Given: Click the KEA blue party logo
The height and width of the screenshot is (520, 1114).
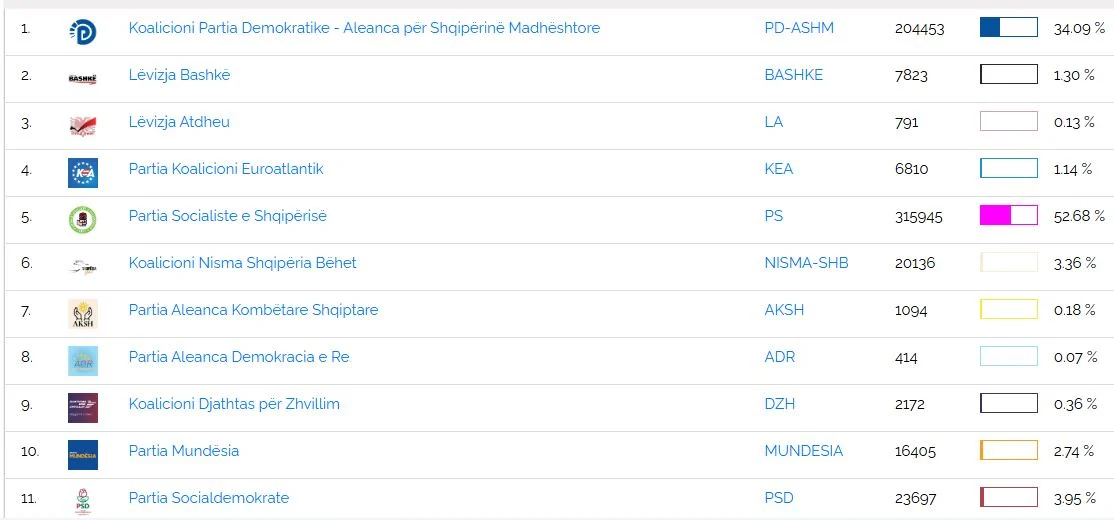Looking at the screenshot, I should coord(82,172).
